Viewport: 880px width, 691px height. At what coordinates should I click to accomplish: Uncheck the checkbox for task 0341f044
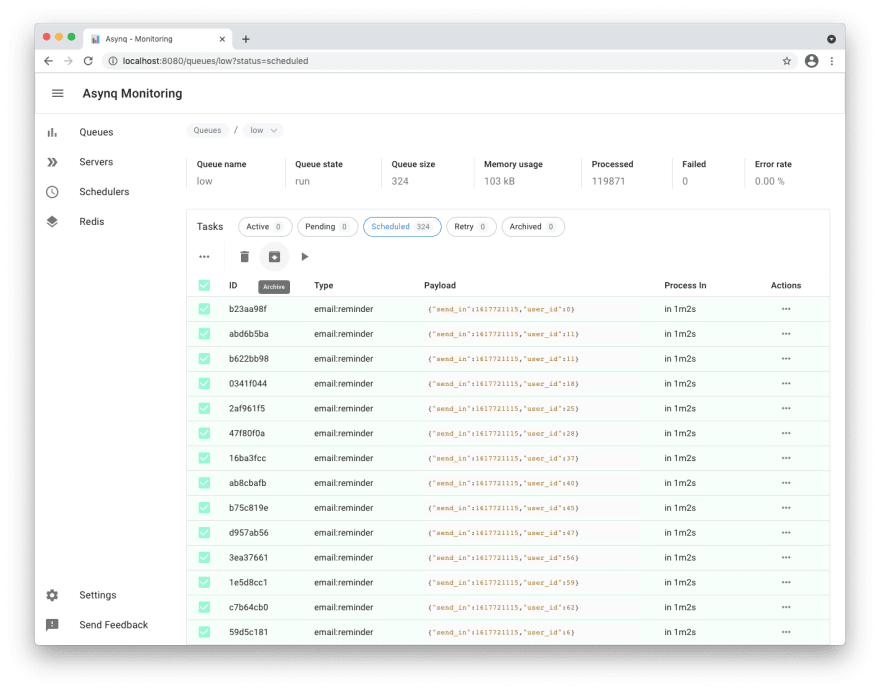pos(204,383)
